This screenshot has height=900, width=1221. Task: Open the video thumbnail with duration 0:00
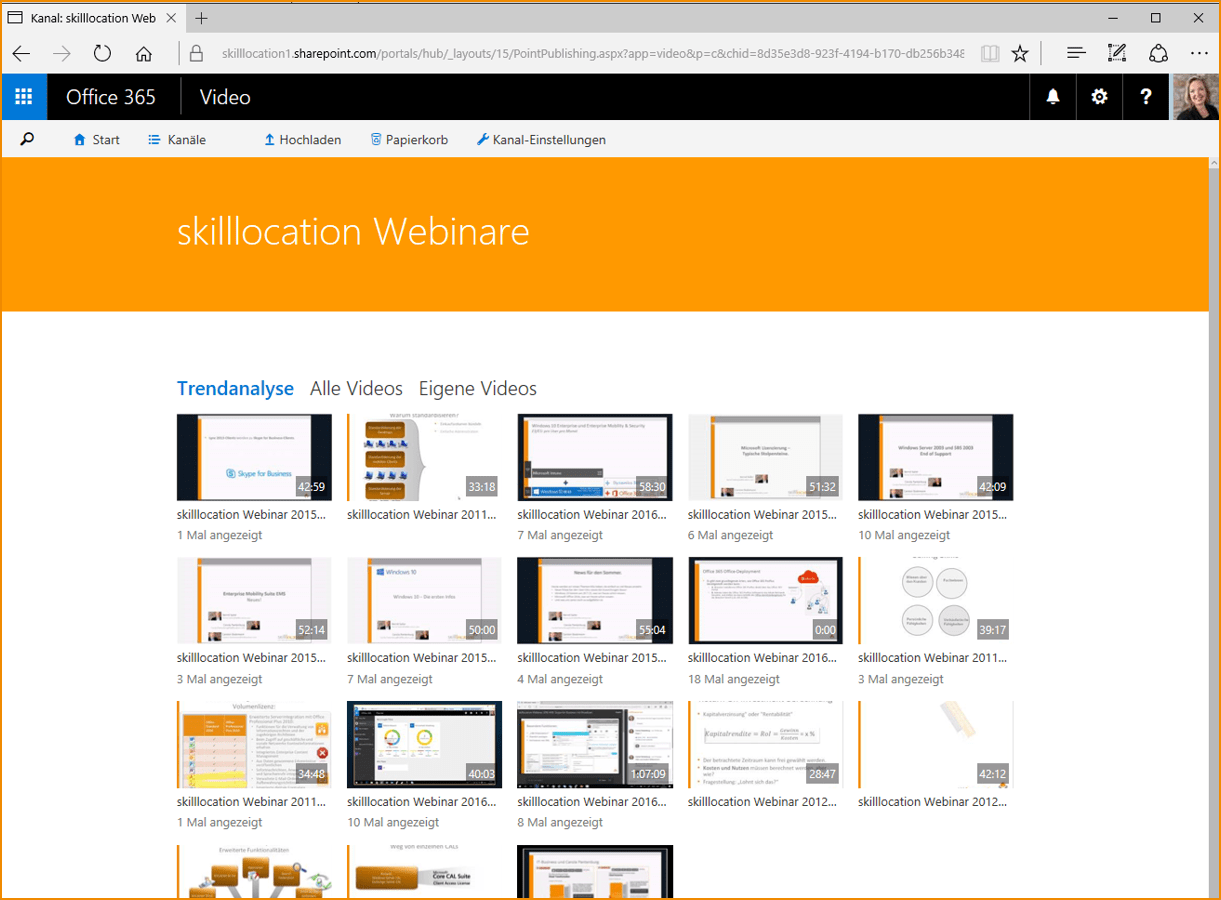[x=765, y=600]
